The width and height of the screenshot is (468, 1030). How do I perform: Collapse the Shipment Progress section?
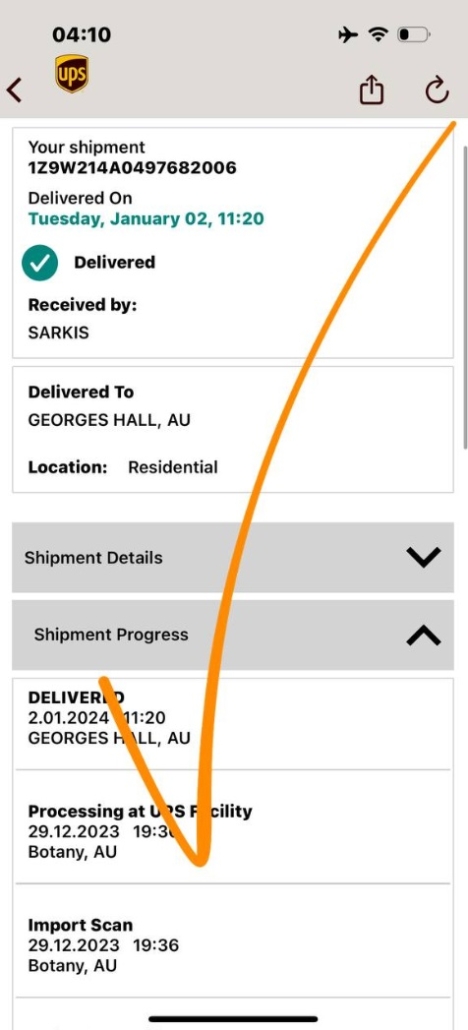pos(233,635)
